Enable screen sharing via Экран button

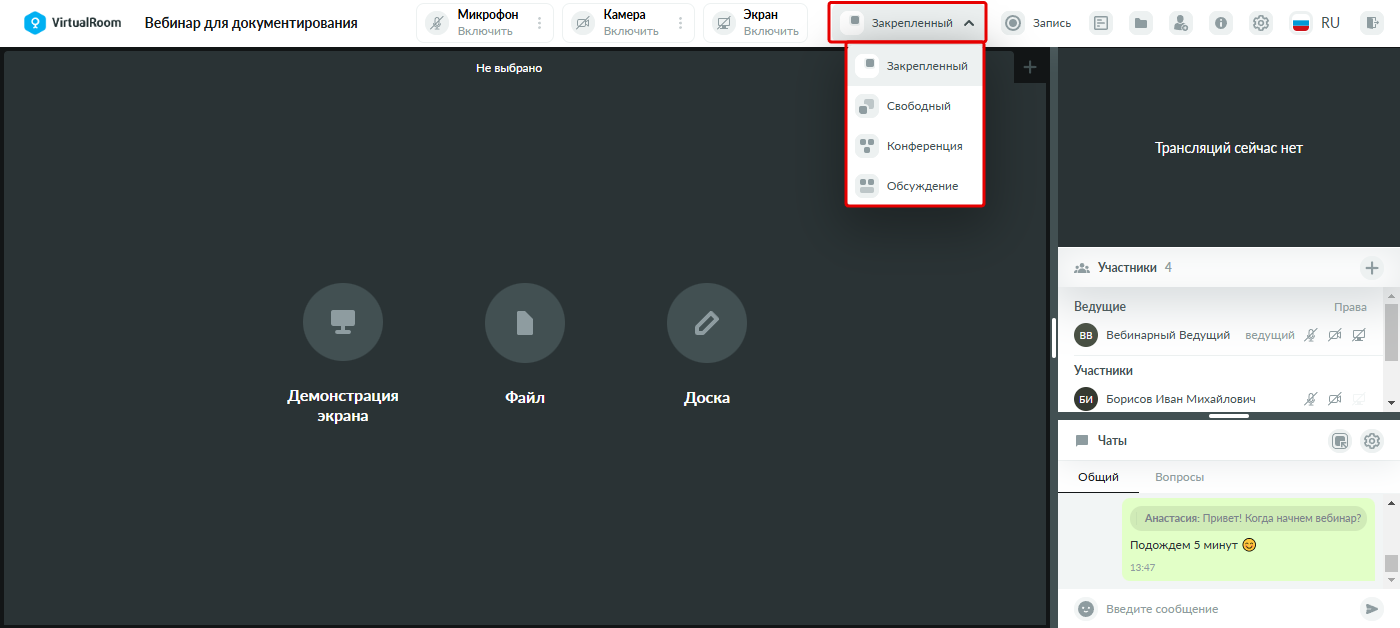click(x=755, y=23)
